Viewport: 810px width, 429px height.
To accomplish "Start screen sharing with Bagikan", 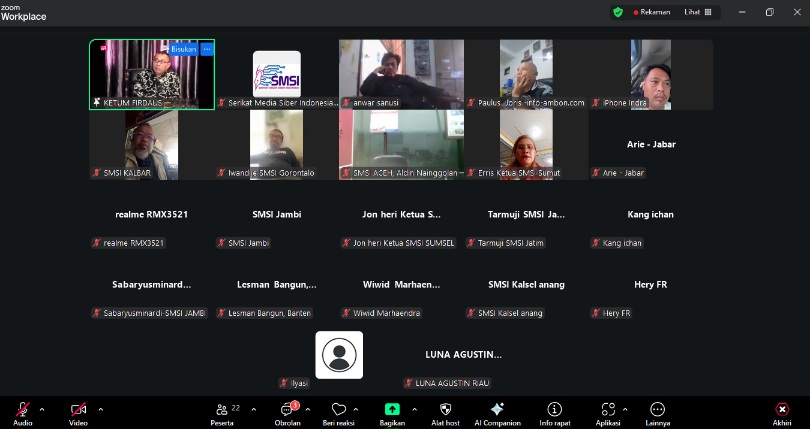I will point(392,410).
